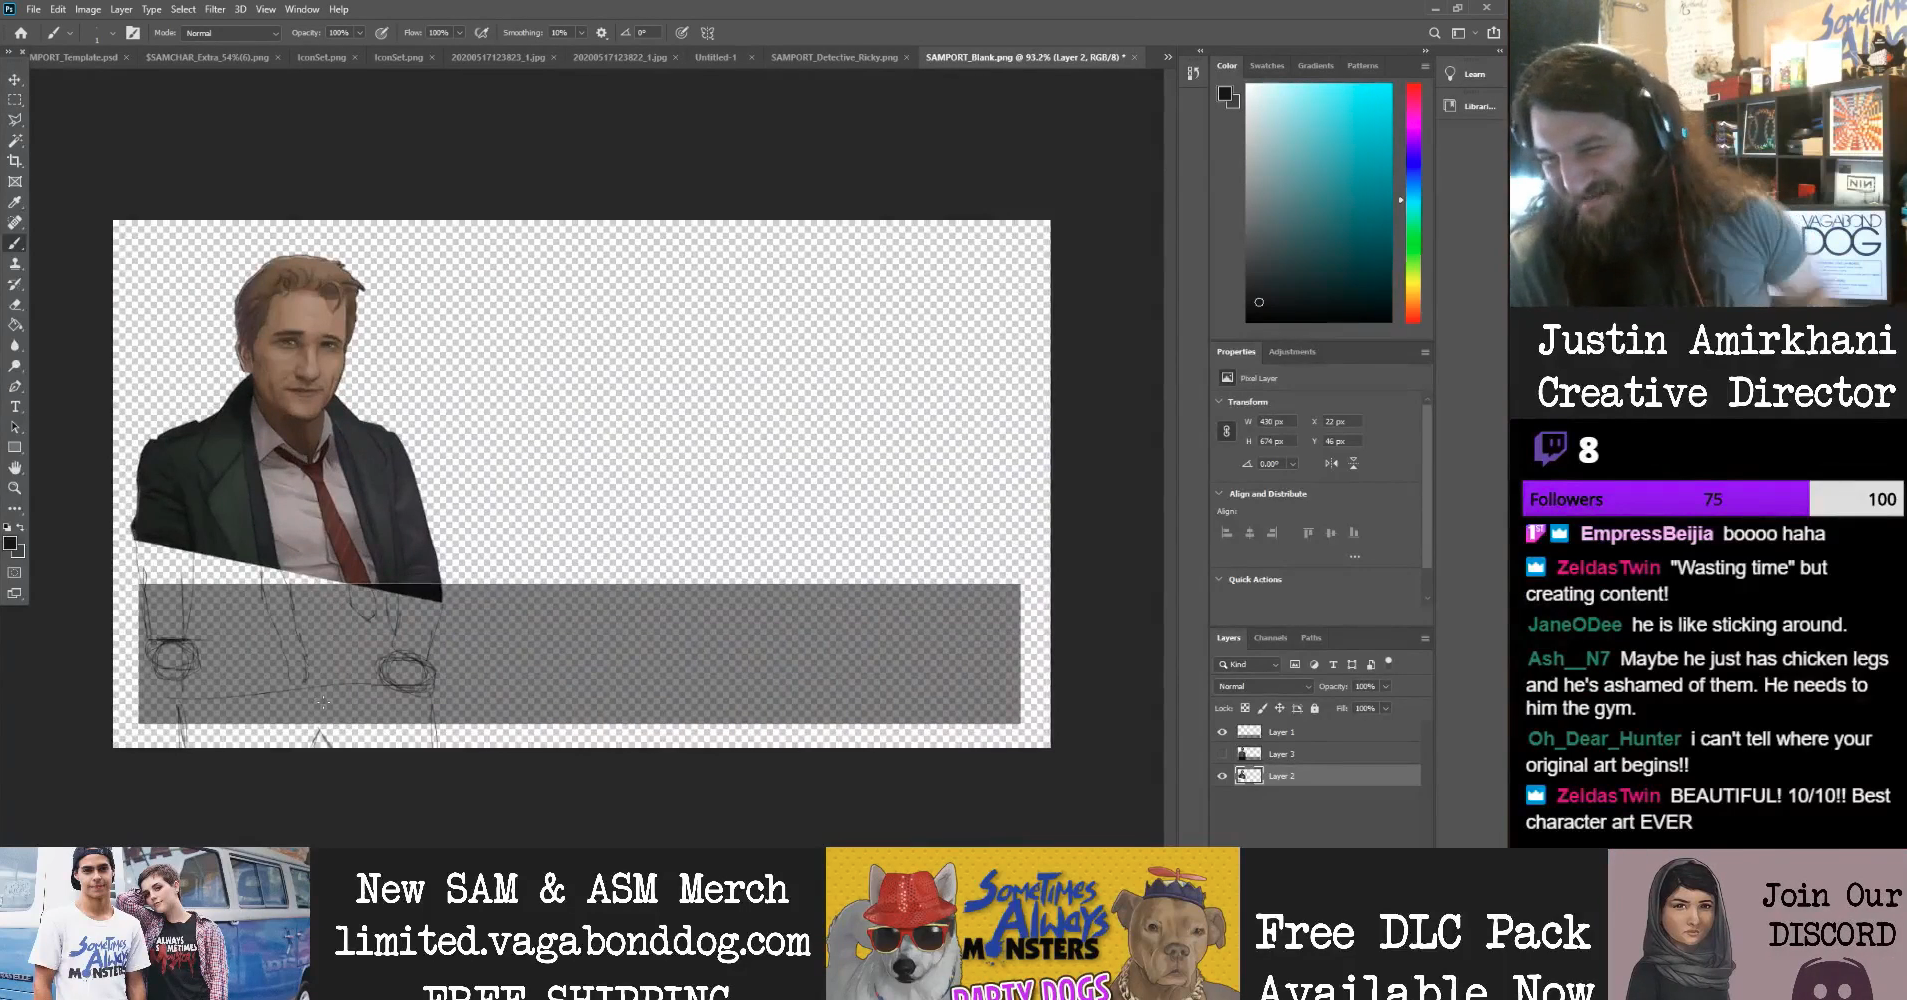Select the Dodge tool
Screen dimensions: 1907x1000
point(15,366)
